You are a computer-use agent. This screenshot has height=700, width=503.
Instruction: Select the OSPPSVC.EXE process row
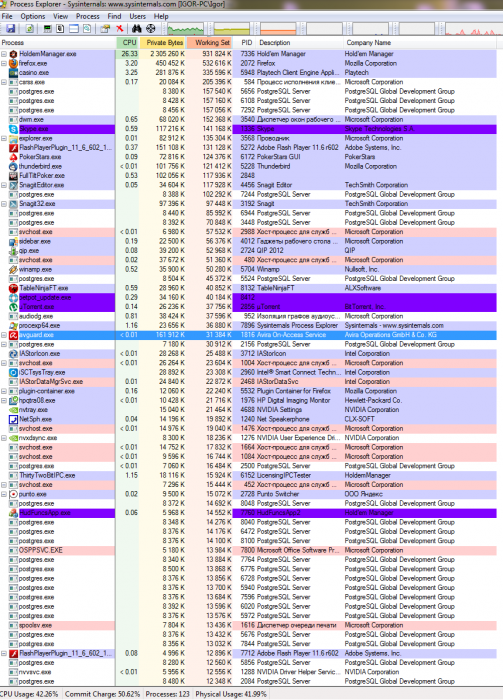(x=249, y=550)
